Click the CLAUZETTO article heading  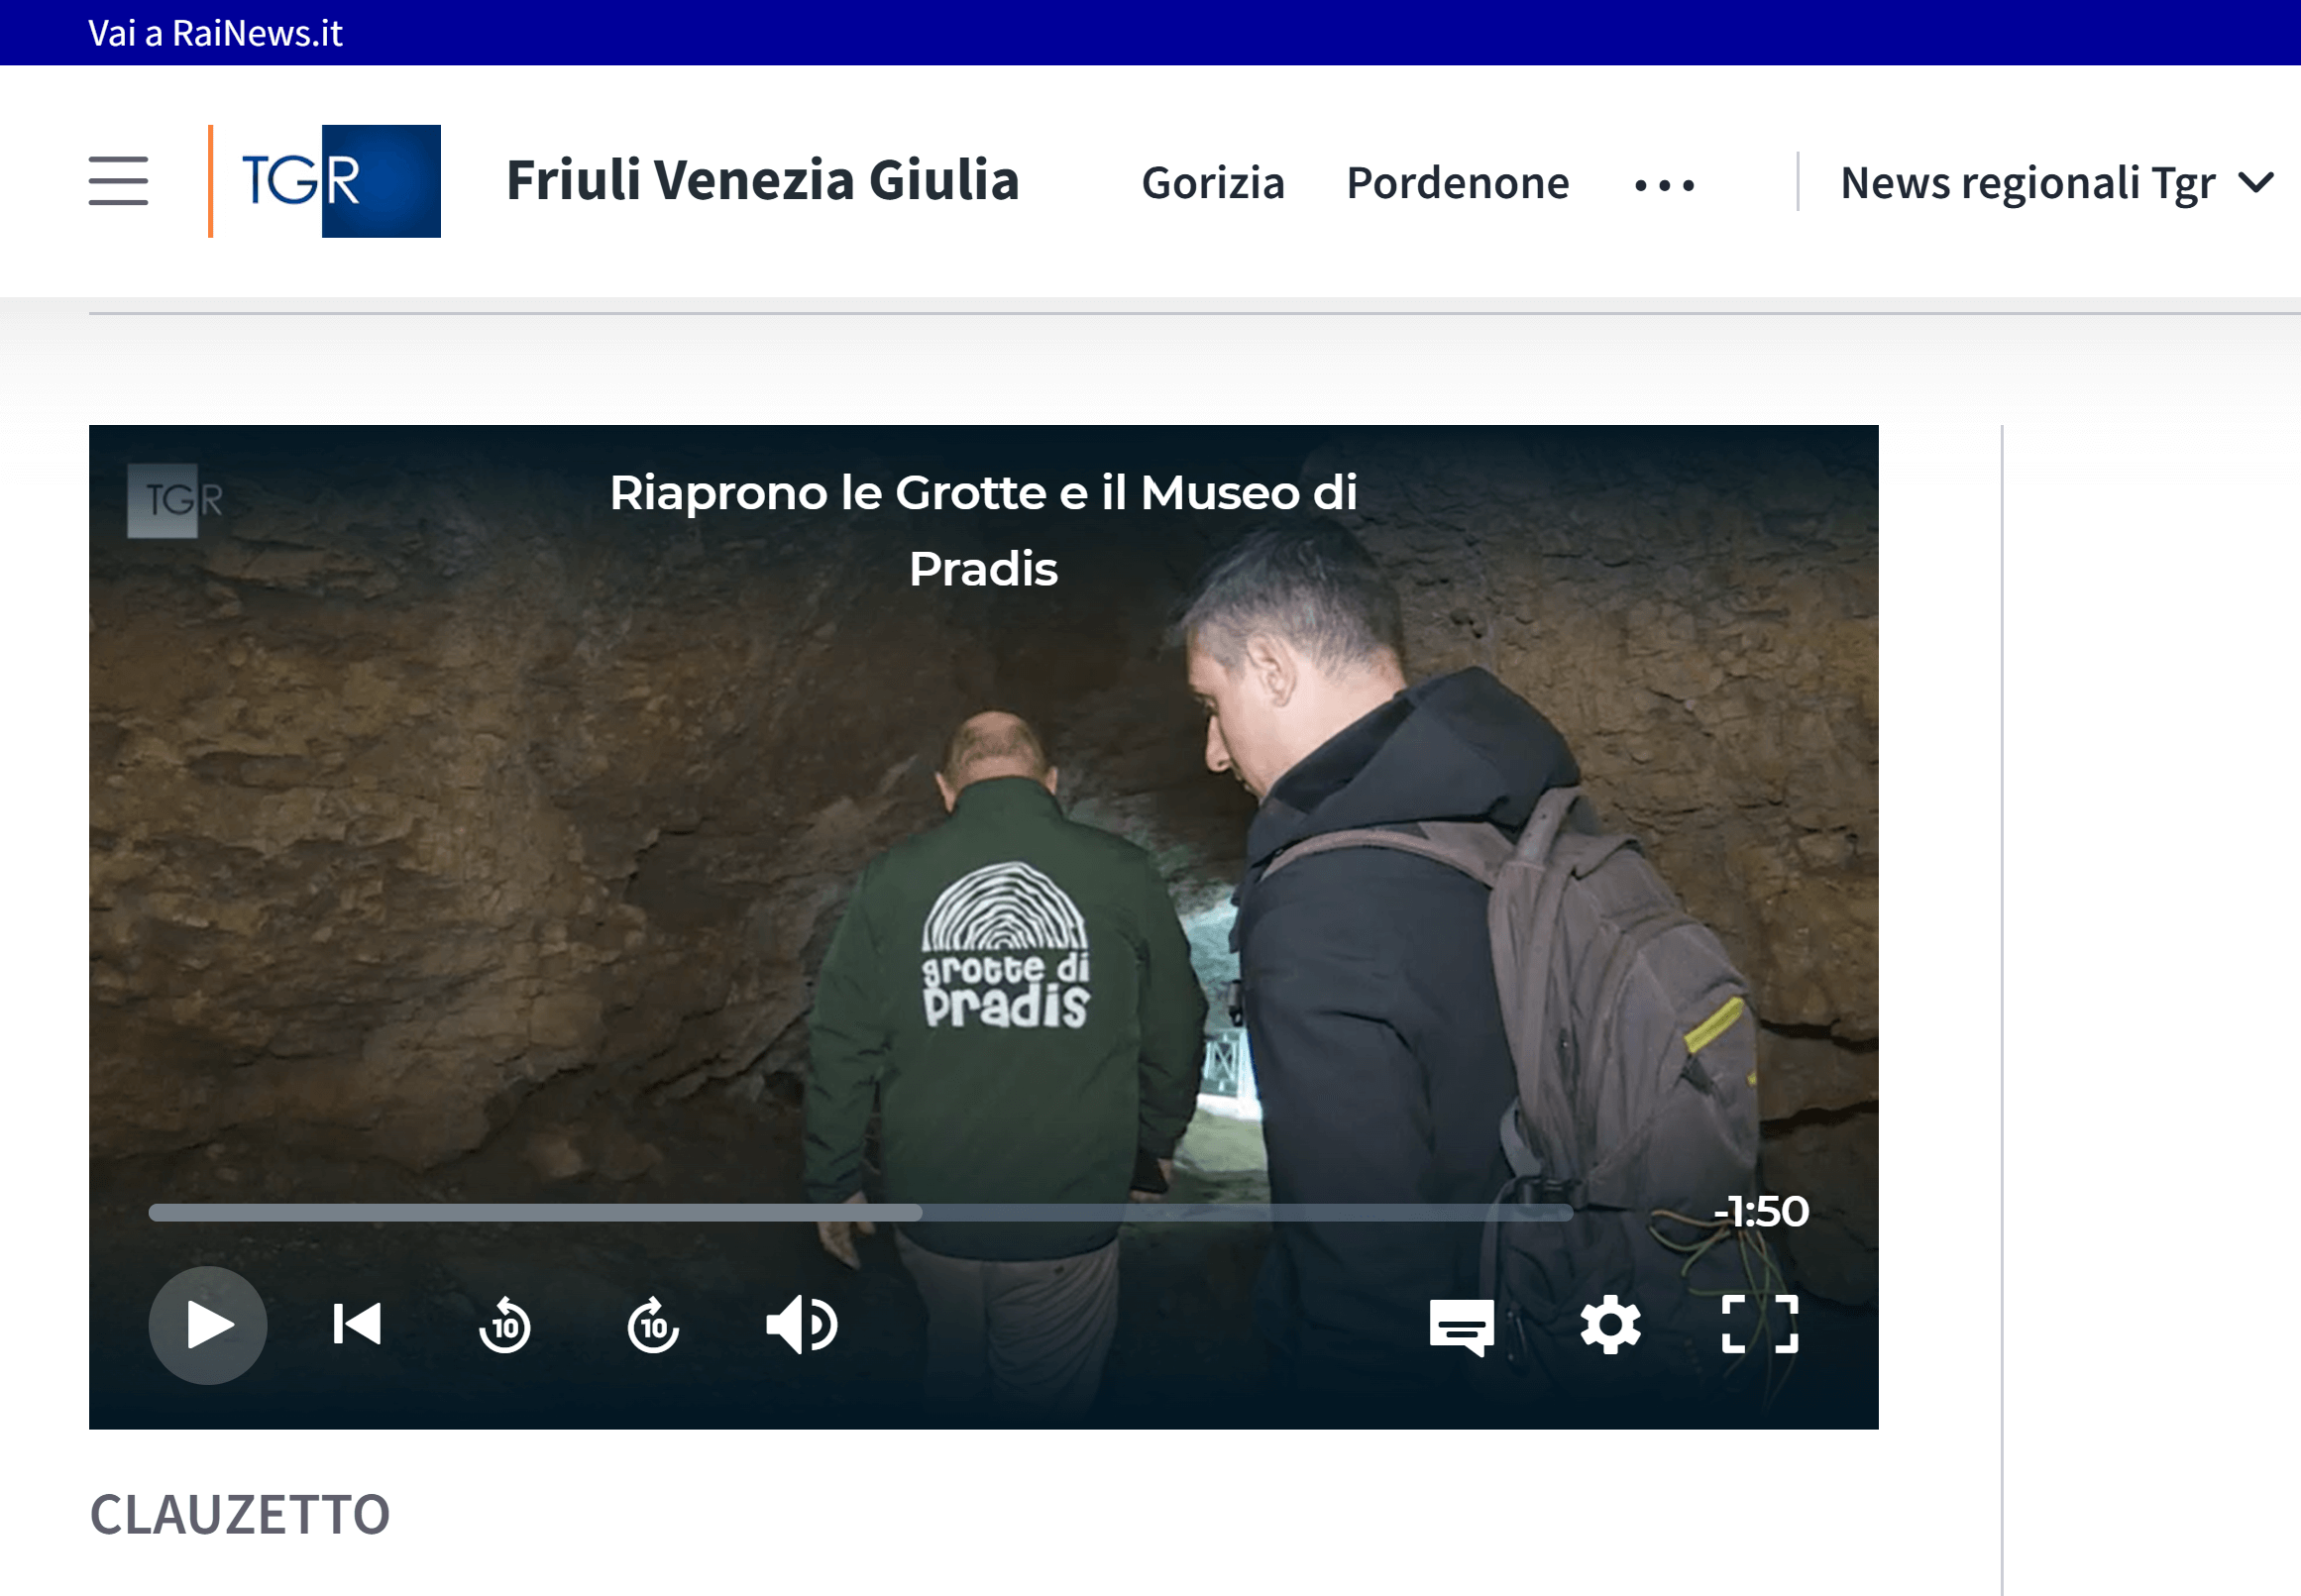point(241,1517)
